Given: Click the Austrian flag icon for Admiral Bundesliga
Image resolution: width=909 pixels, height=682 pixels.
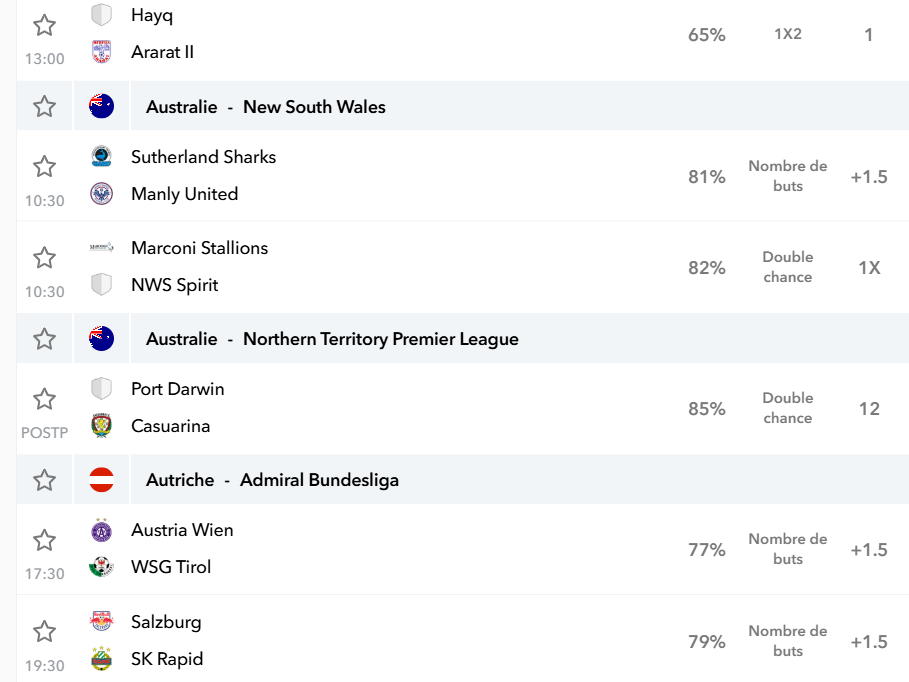Looking at the screenshot, I should point(101,480).
